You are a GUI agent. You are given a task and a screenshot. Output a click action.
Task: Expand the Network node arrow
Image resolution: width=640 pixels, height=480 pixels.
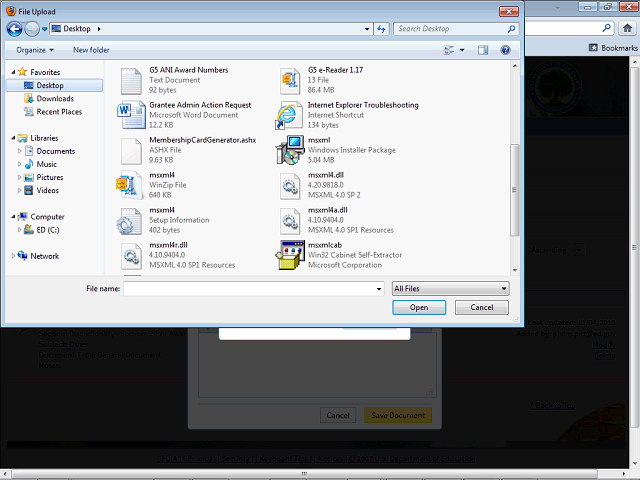coord(13,256)
